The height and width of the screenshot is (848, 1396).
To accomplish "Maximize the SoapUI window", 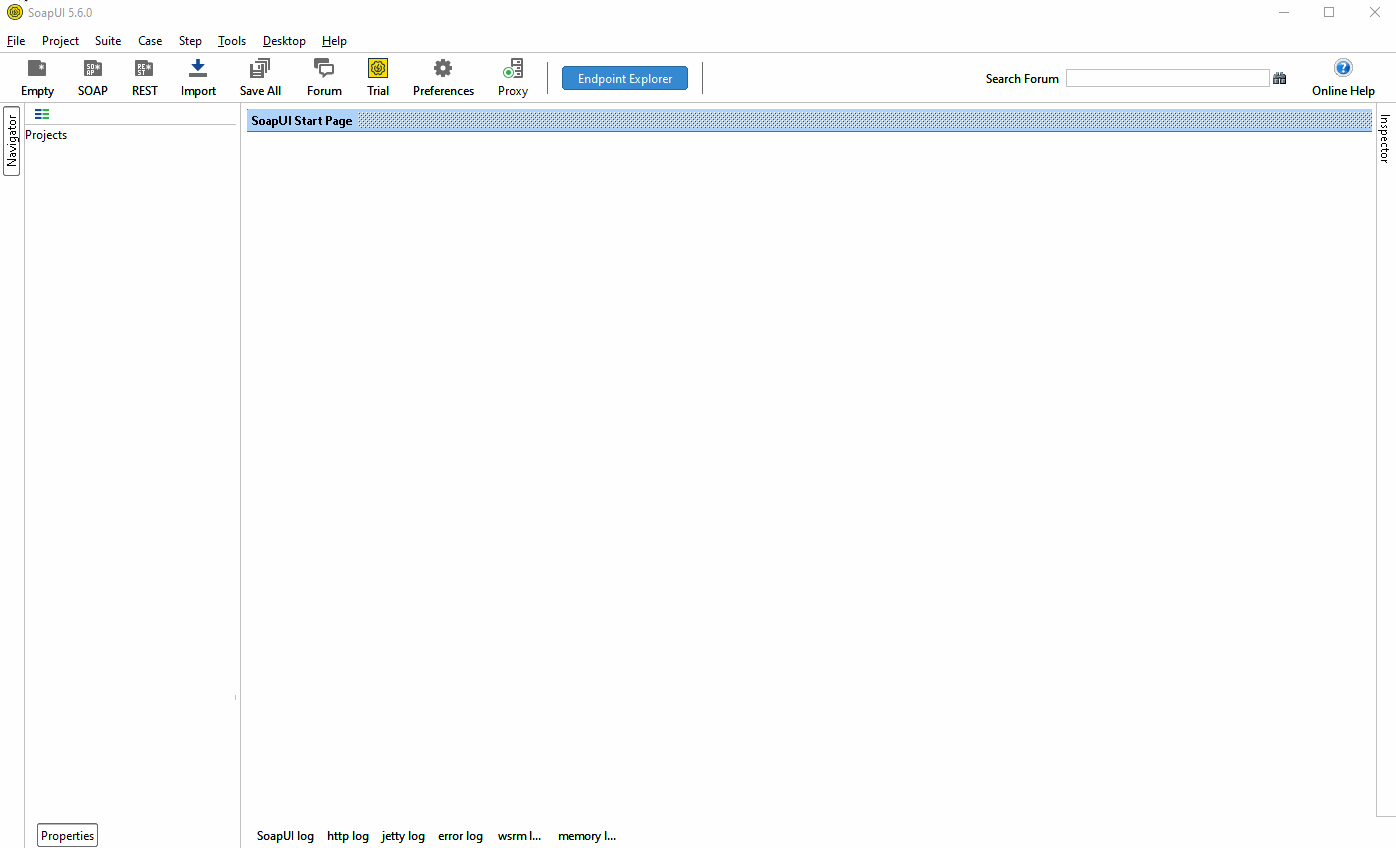I will [x=1329, y=12].
